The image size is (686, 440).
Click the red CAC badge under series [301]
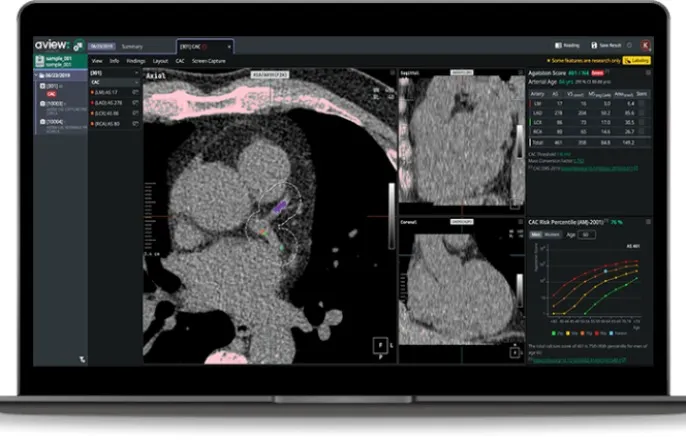click(x=51, y=94)
